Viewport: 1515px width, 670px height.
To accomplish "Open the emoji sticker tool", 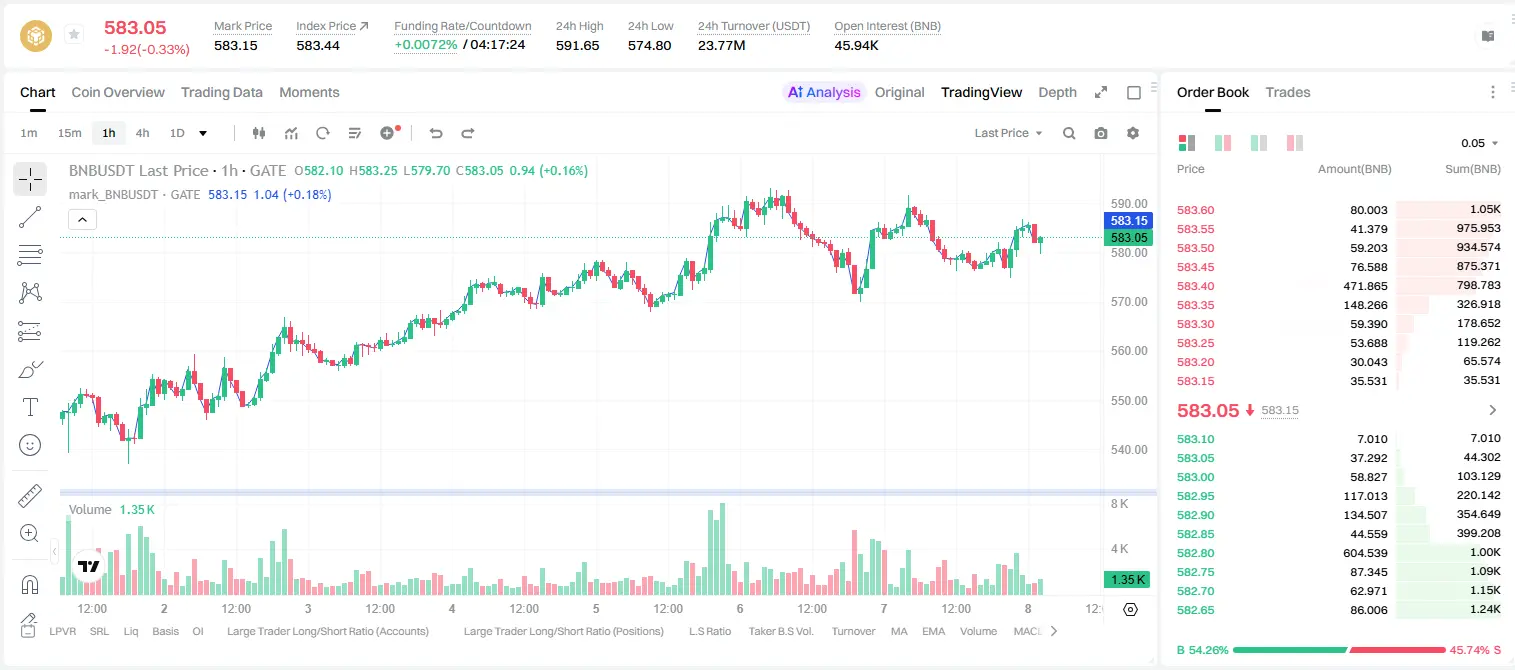I will tap(30, 445).
